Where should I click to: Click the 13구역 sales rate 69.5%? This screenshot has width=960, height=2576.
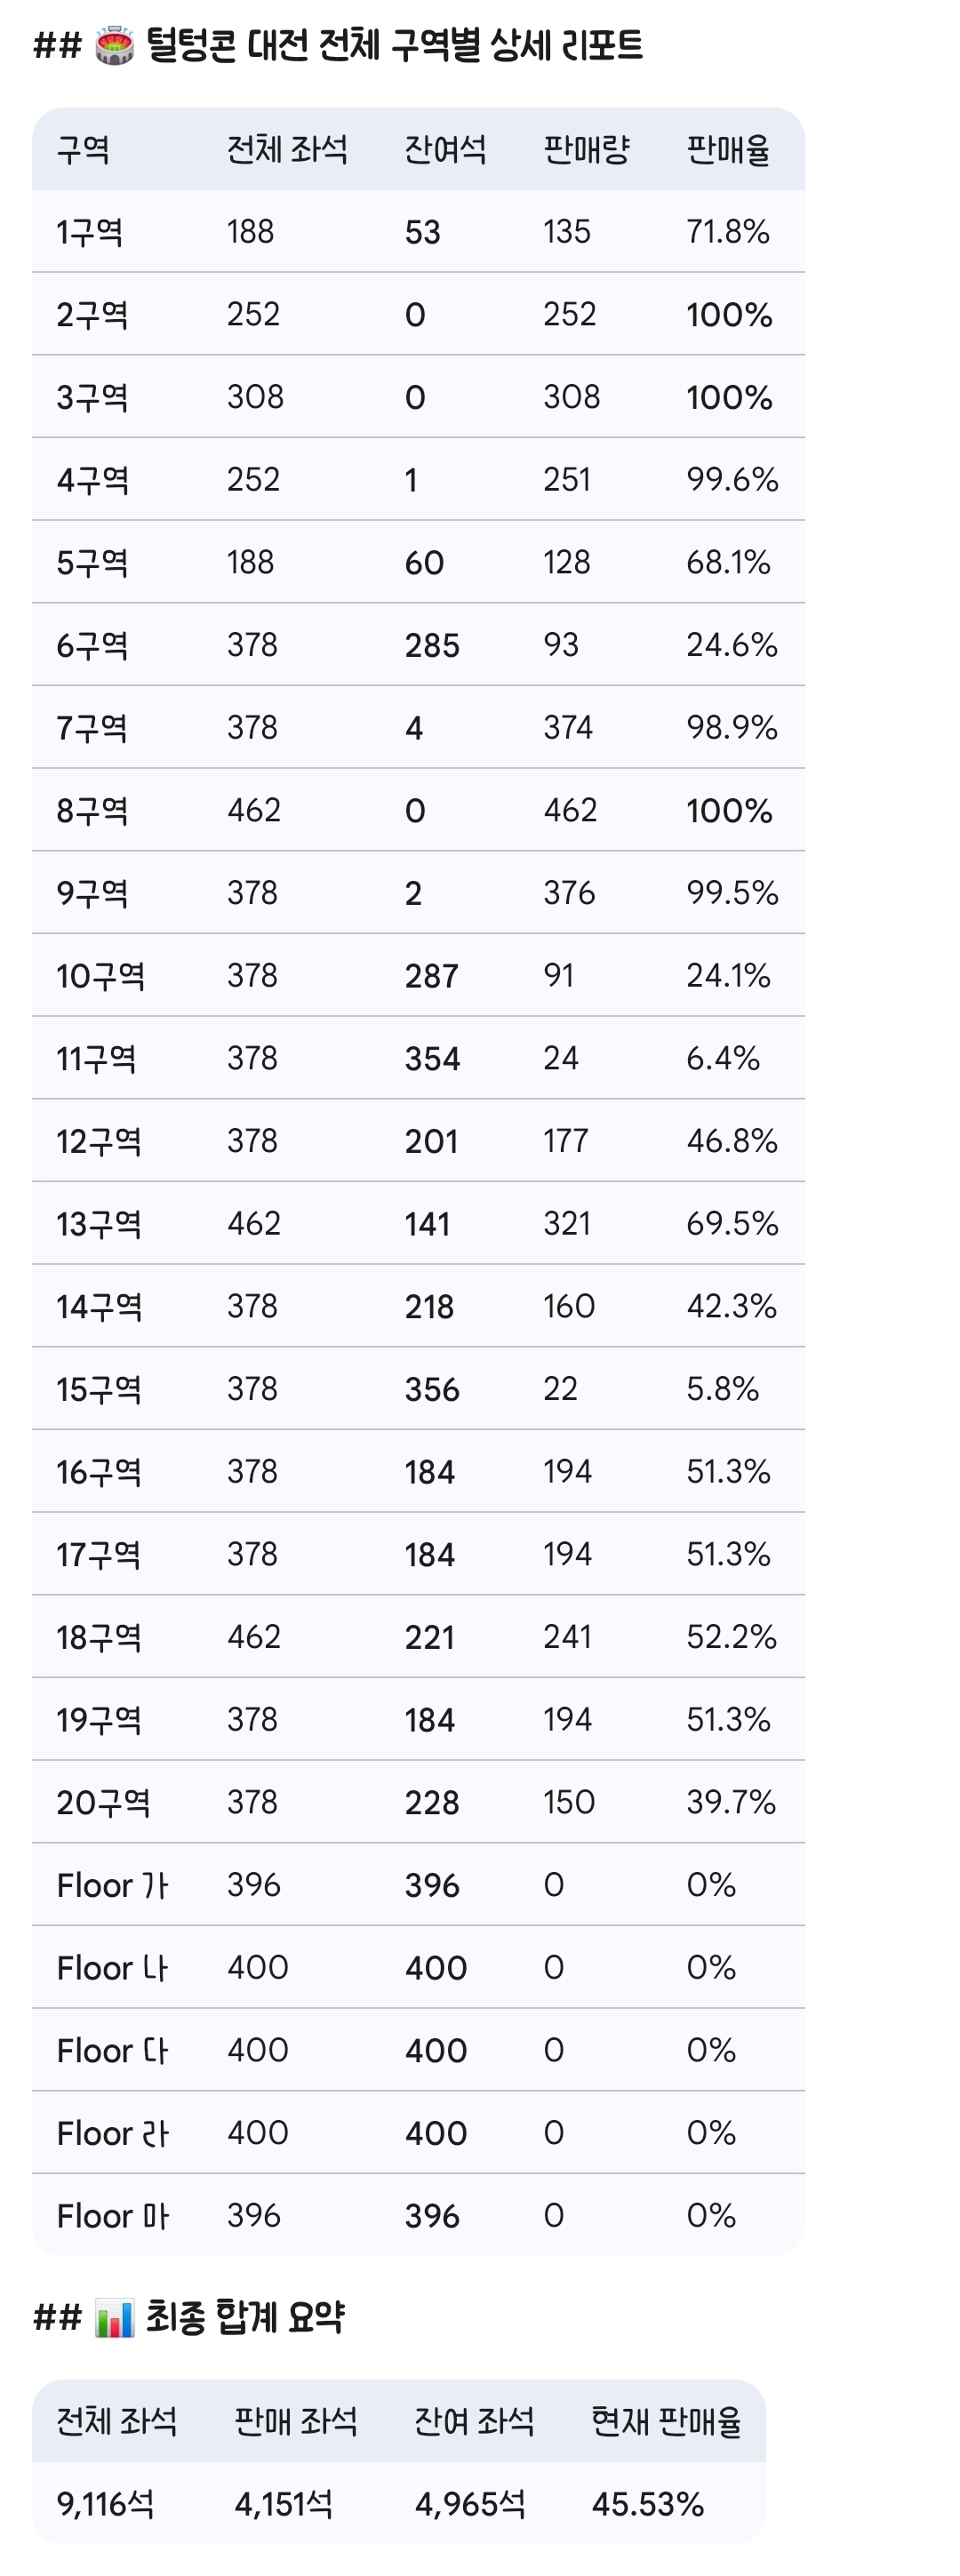tap(732, 1224)
